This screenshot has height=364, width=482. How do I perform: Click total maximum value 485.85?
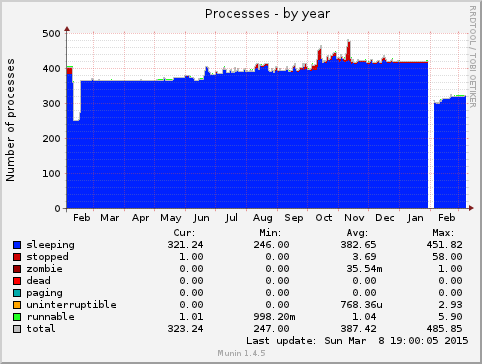point(445,329)
